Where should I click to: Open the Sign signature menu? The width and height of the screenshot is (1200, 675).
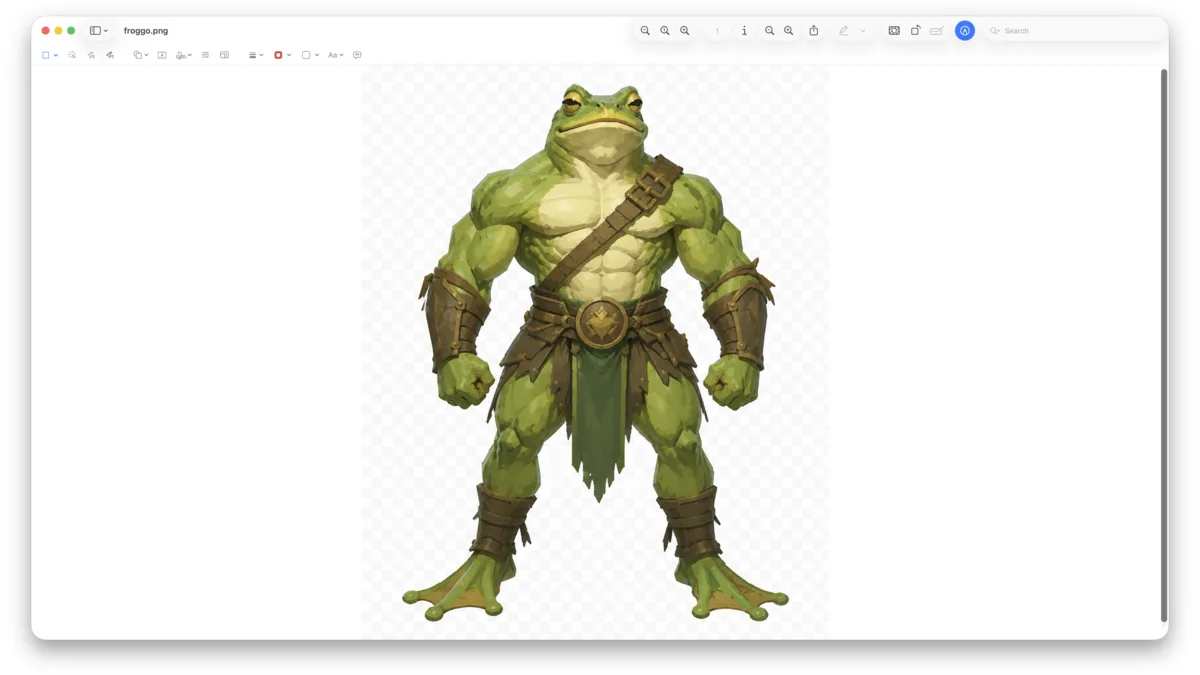click(x=183, y=55)
